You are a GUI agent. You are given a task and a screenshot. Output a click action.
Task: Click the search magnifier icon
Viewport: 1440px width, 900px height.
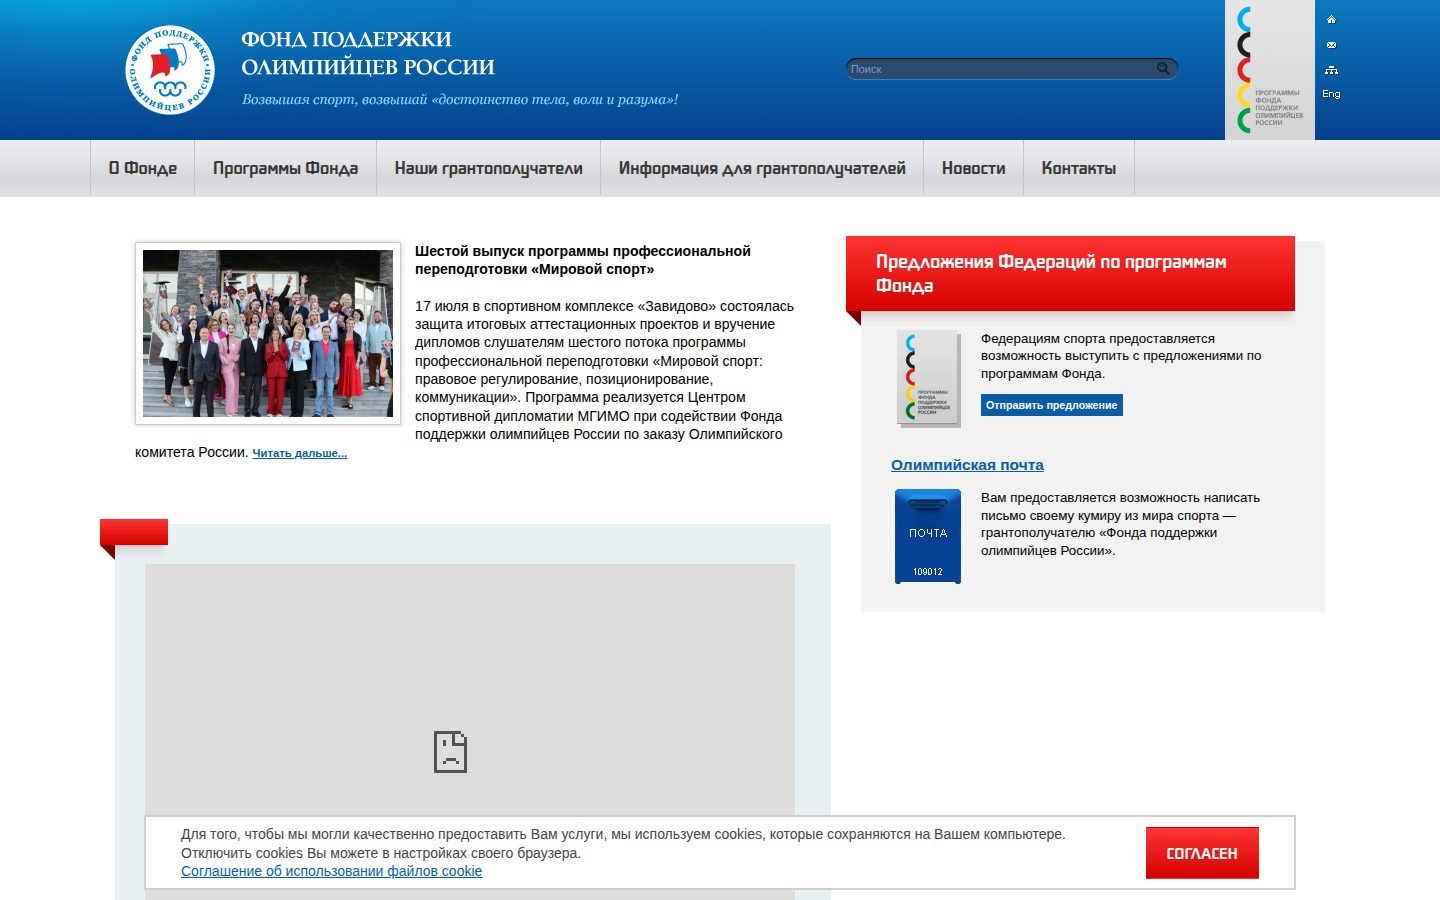click(1163, 69)
